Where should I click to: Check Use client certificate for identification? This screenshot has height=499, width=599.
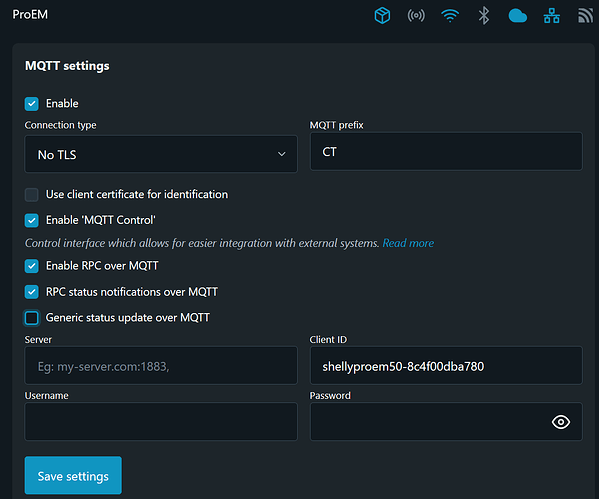point(32,194)
